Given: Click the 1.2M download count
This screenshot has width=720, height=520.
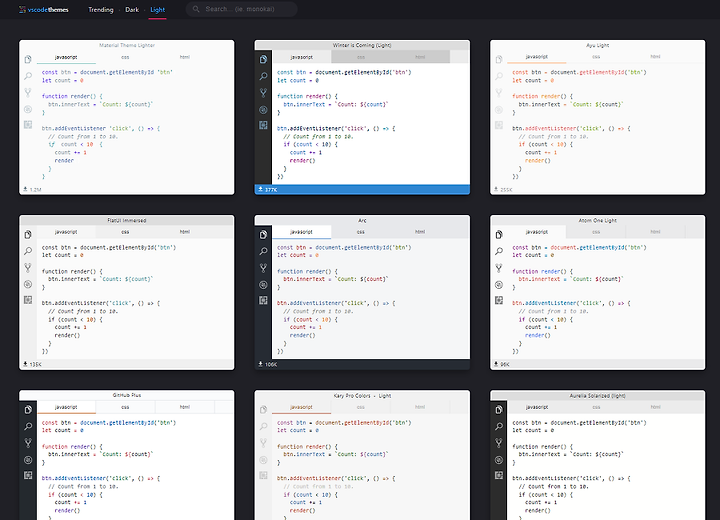Looking at the screenshot, I should [33, 189].
